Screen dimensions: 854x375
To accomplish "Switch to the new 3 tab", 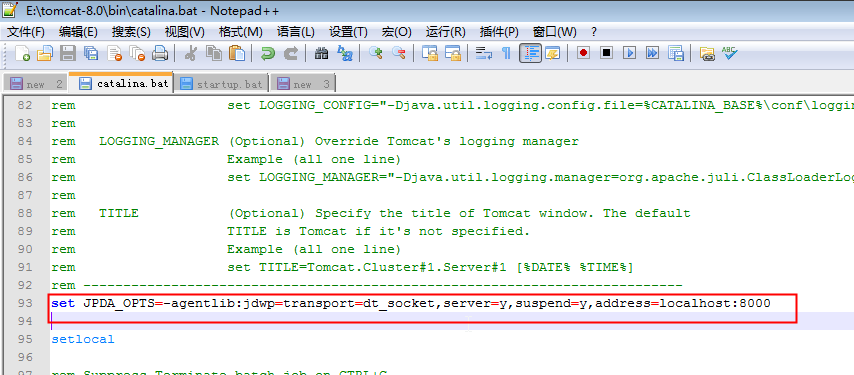I will tap(303, 84).
